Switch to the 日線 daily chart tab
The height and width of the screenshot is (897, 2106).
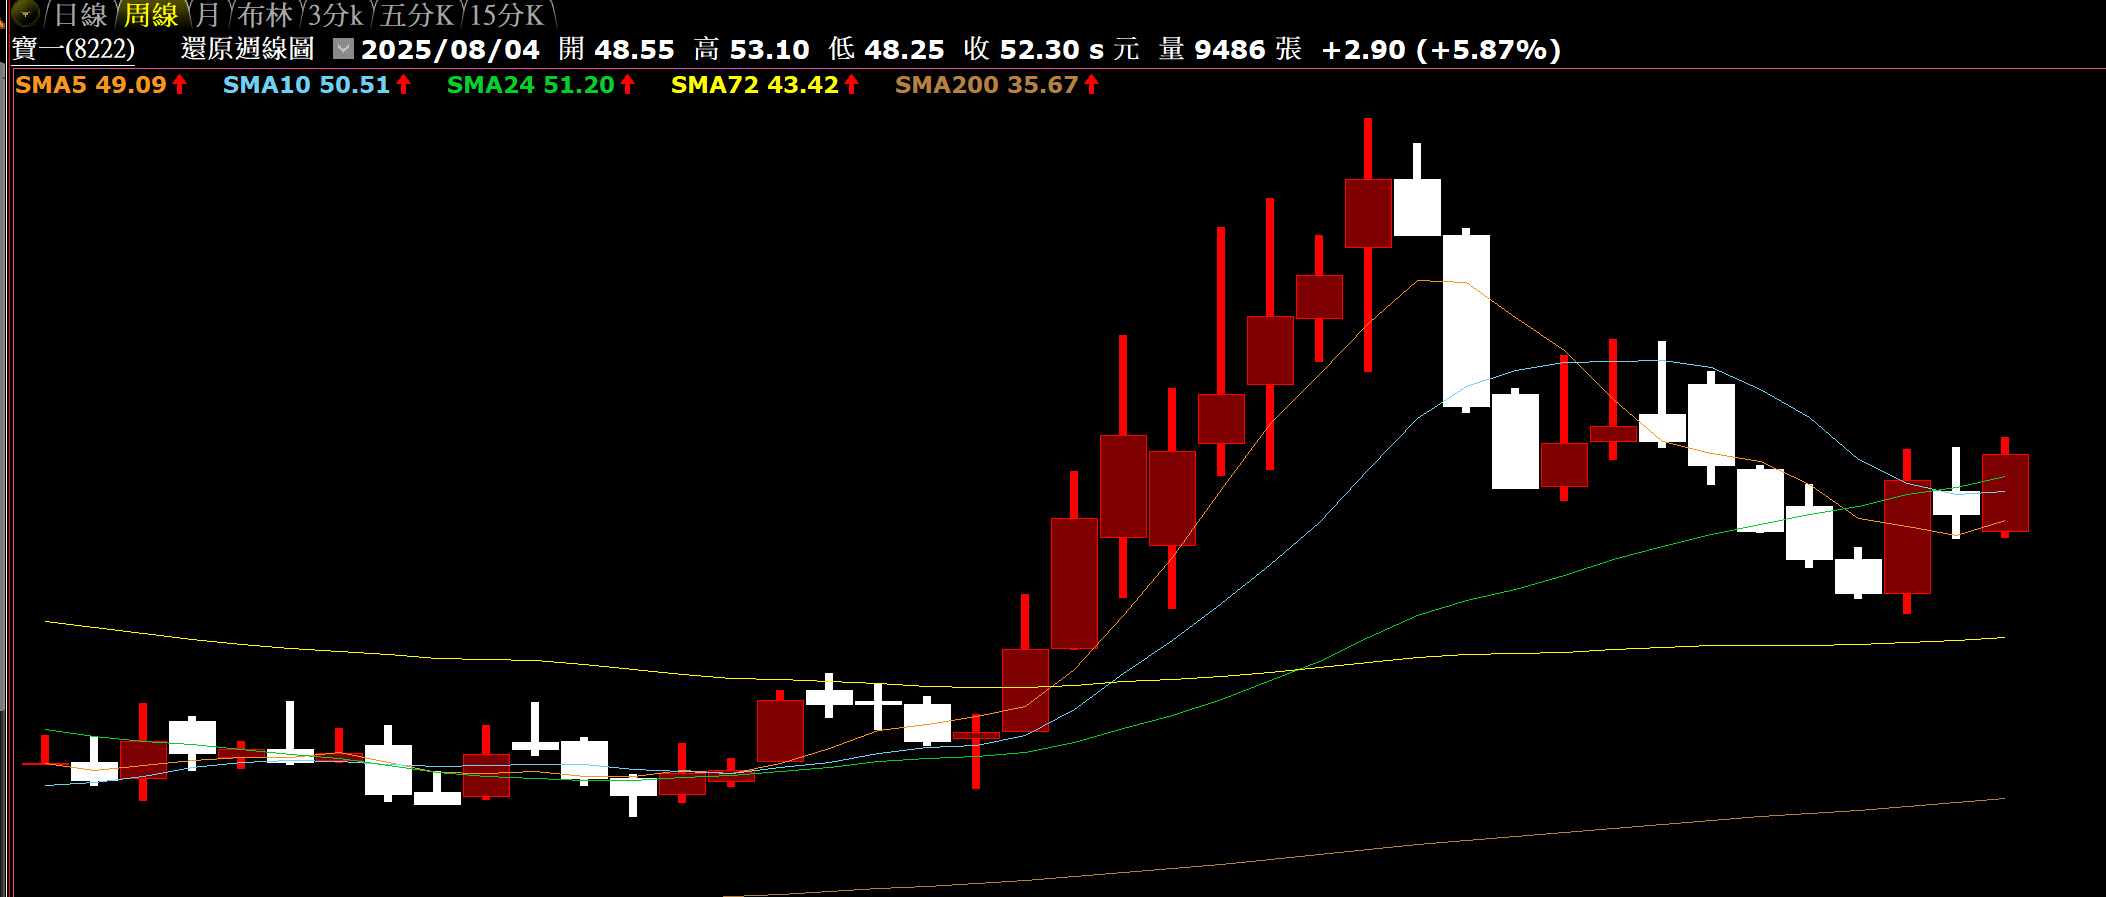tap(80, 15)
